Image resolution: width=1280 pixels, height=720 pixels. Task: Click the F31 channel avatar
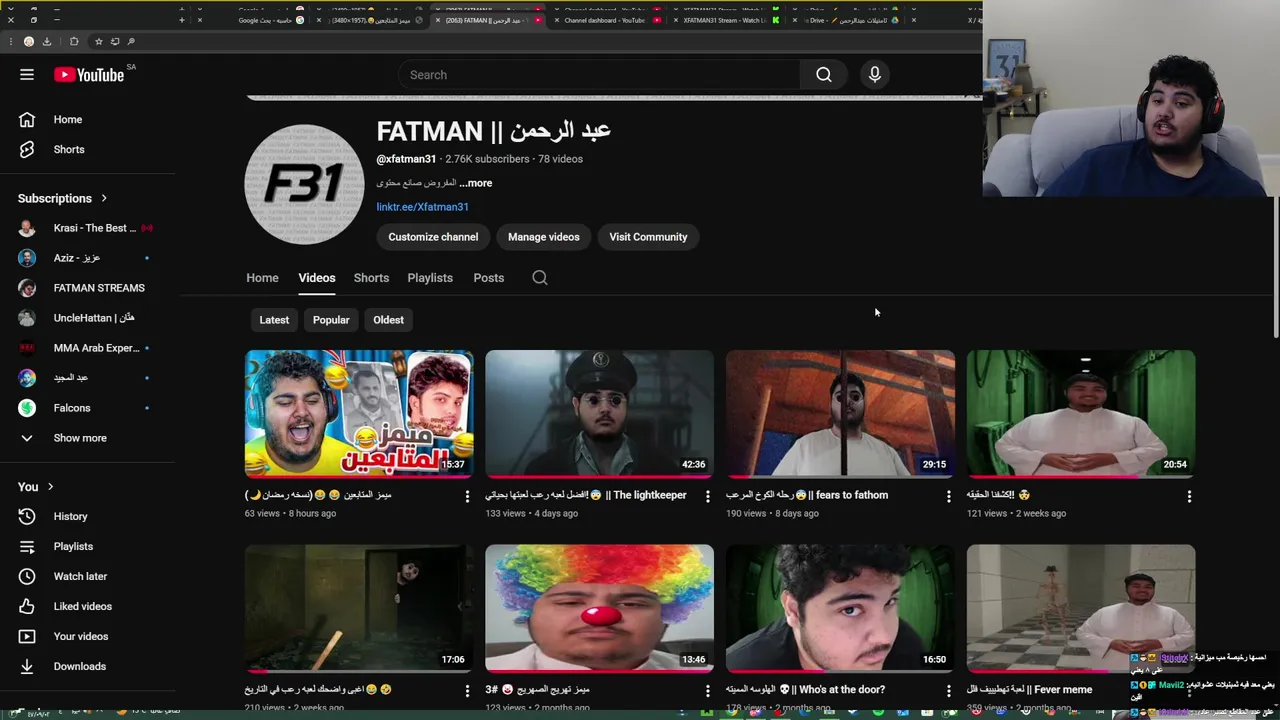point(304,184)
